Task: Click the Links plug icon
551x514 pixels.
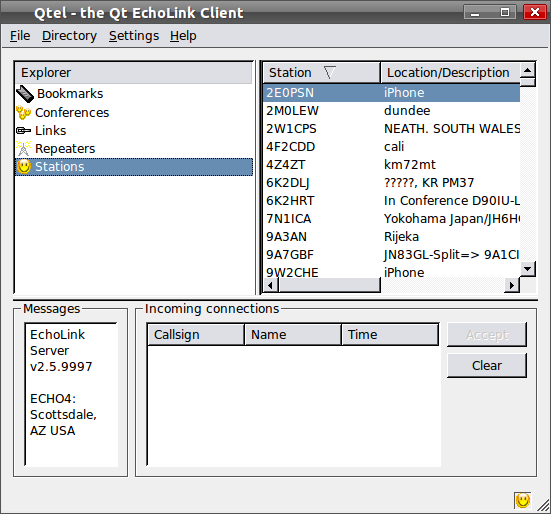Action: [24, 131]
